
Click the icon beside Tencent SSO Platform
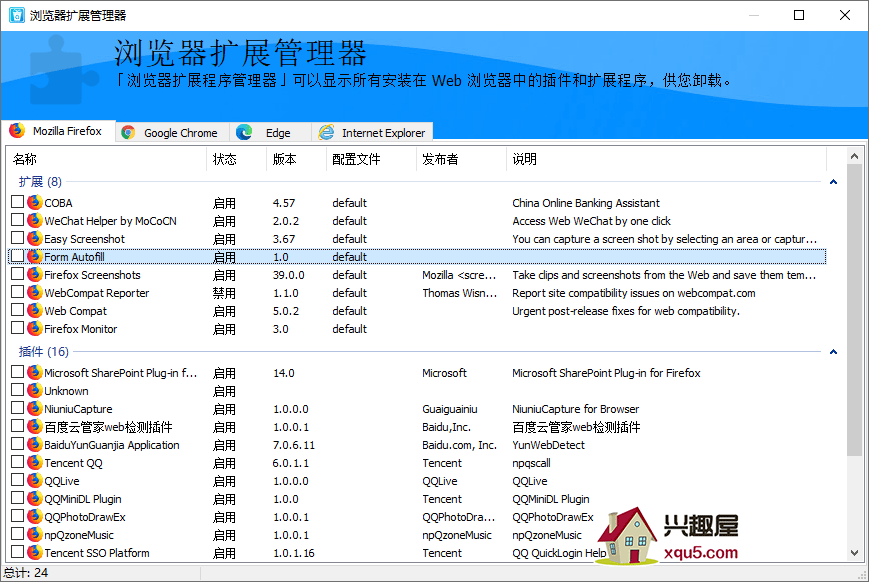coord(34,553)
